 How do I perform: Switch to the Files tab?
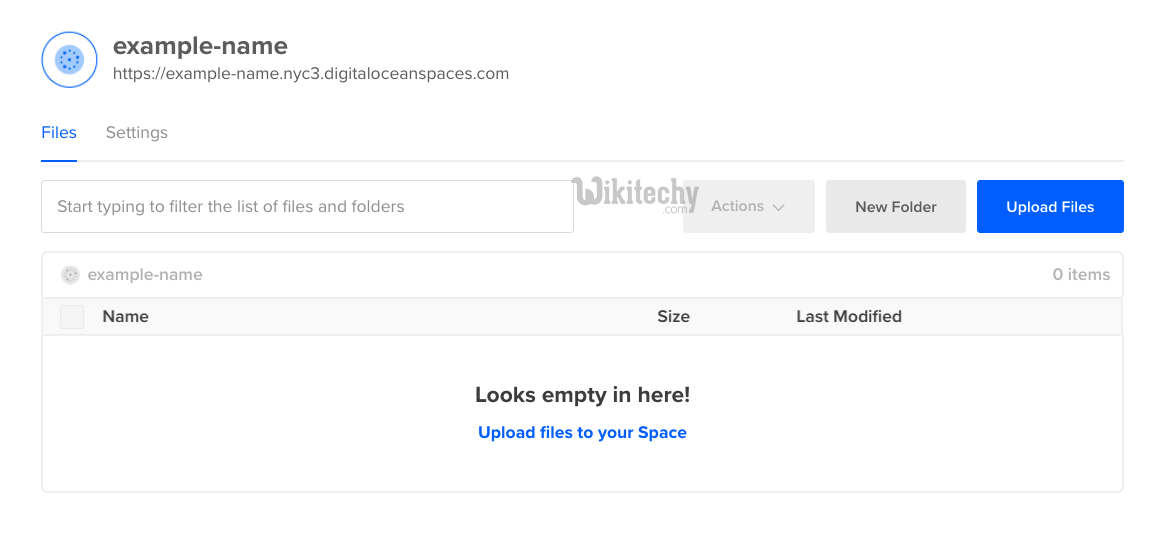[x=59, y=132]
